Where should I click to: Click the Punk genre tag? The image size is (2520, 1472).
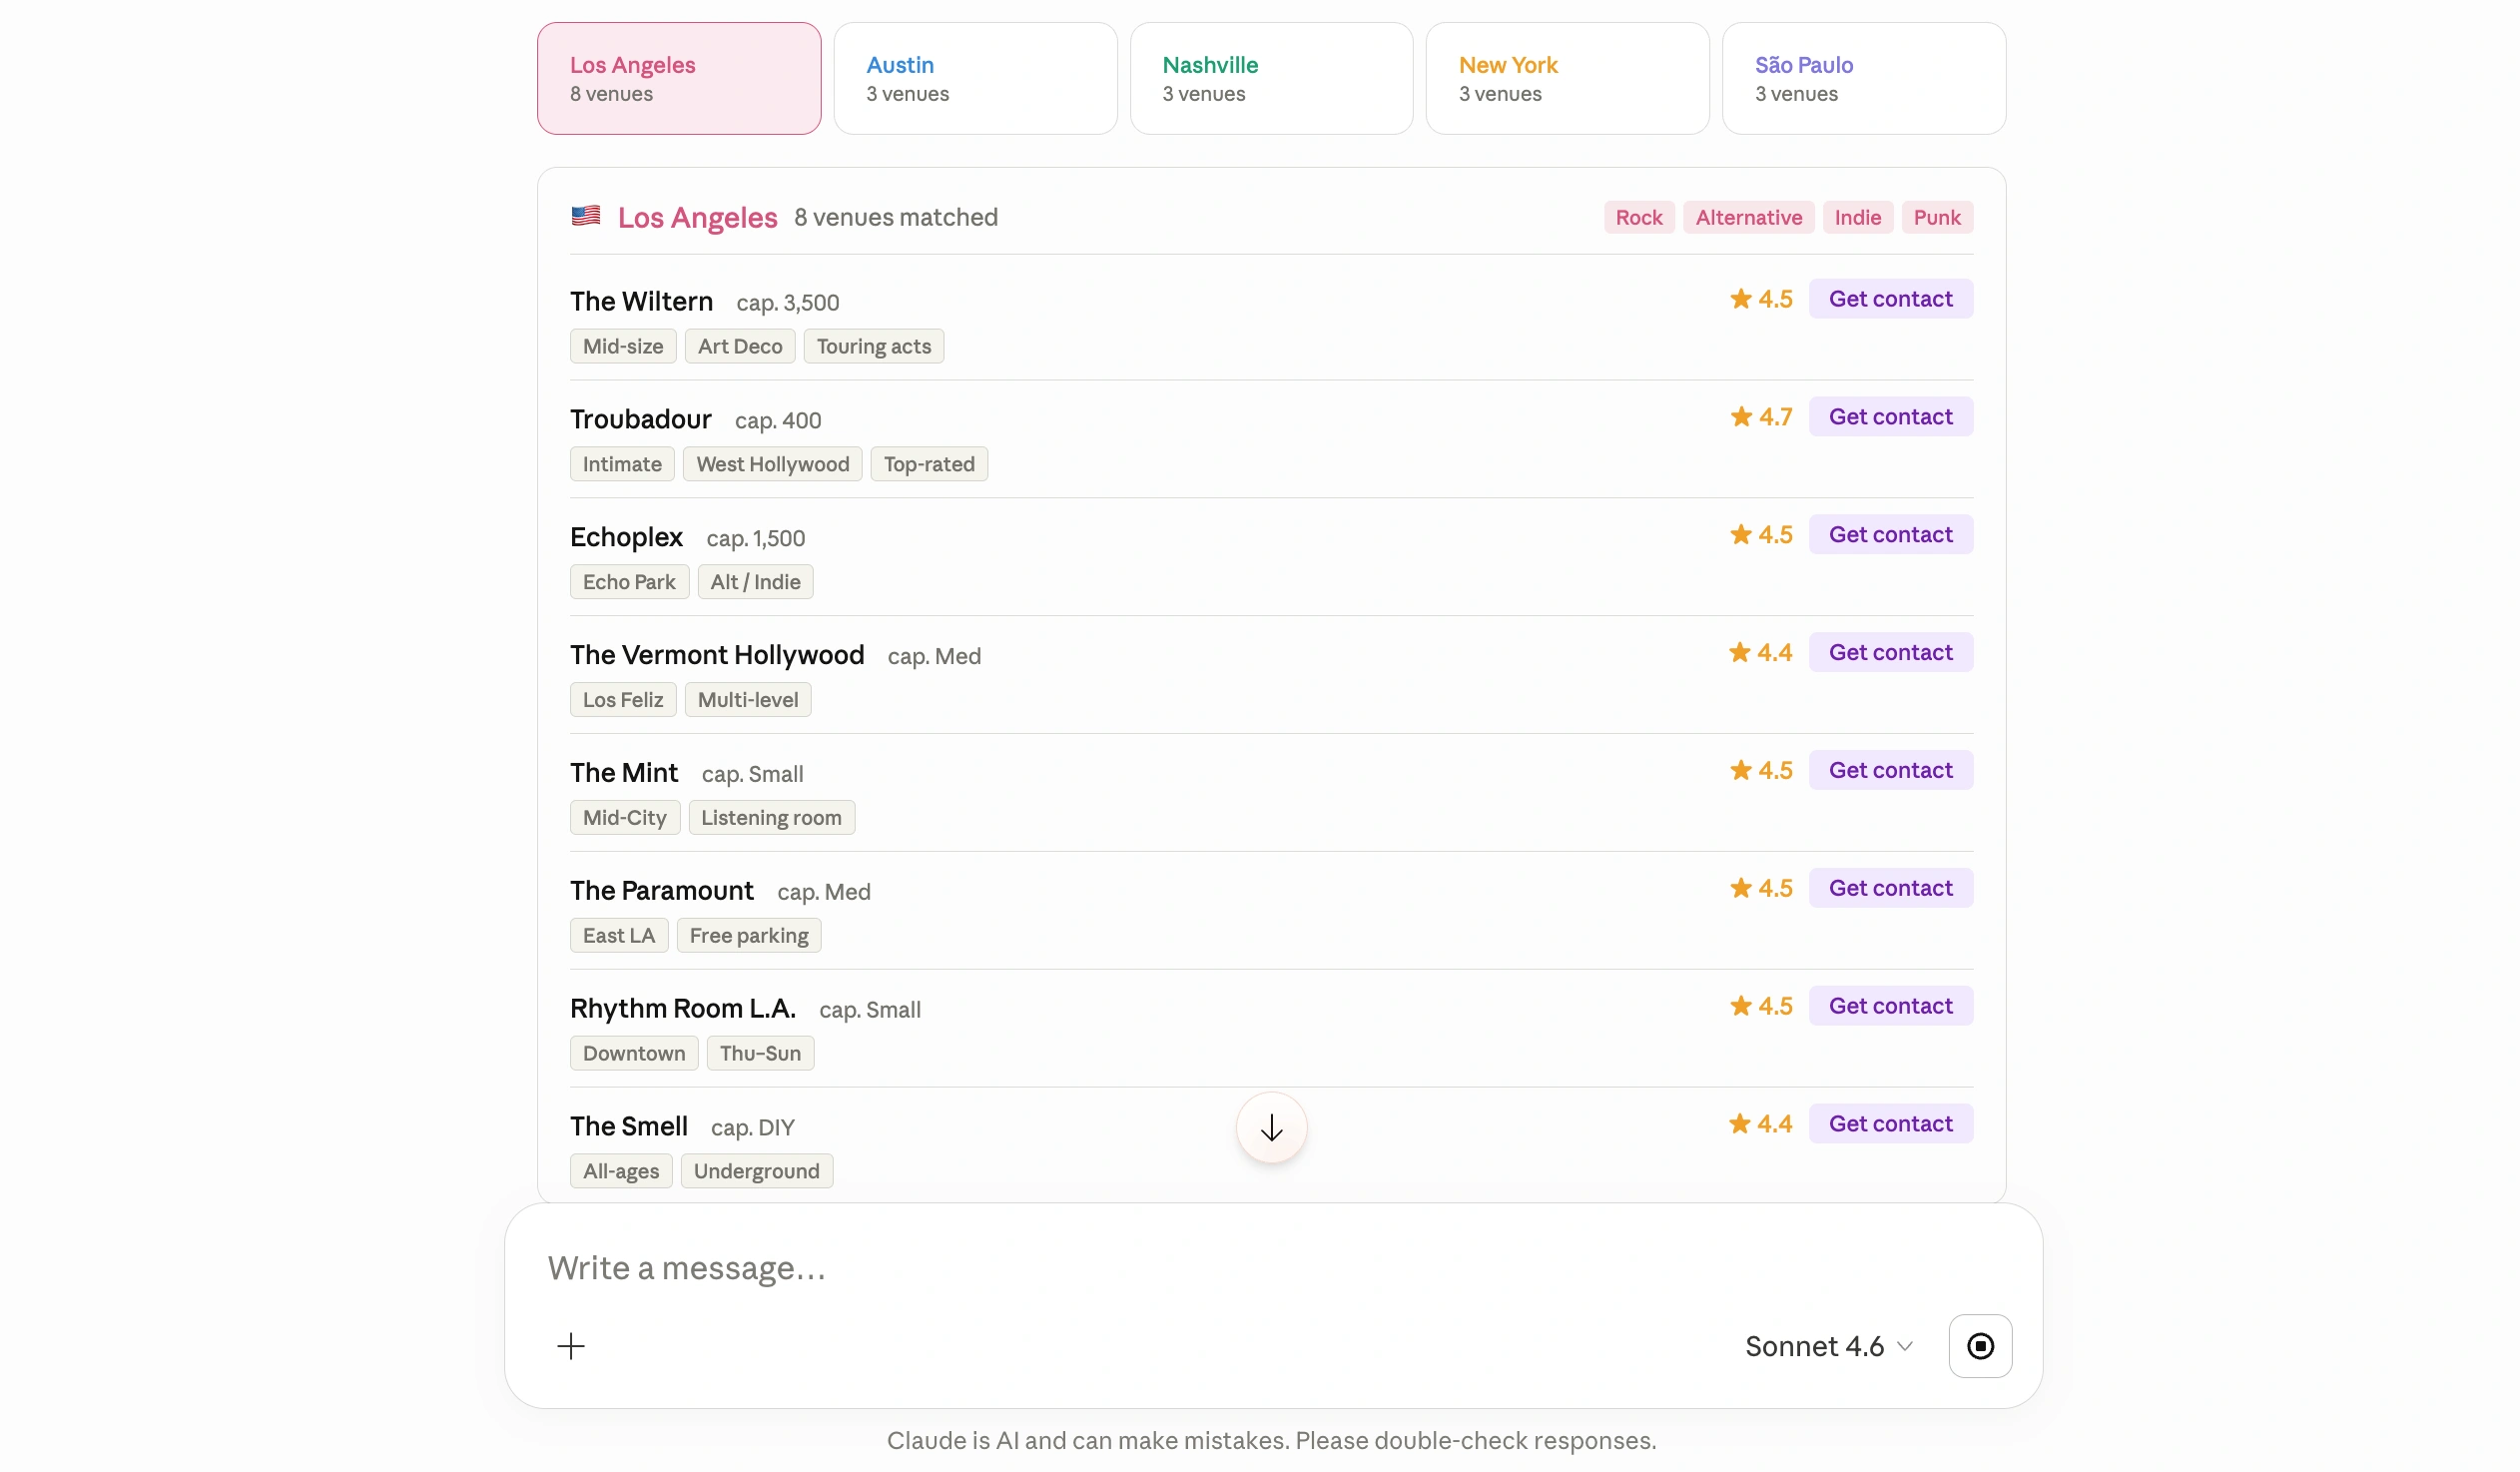(x=1937, y=217)
